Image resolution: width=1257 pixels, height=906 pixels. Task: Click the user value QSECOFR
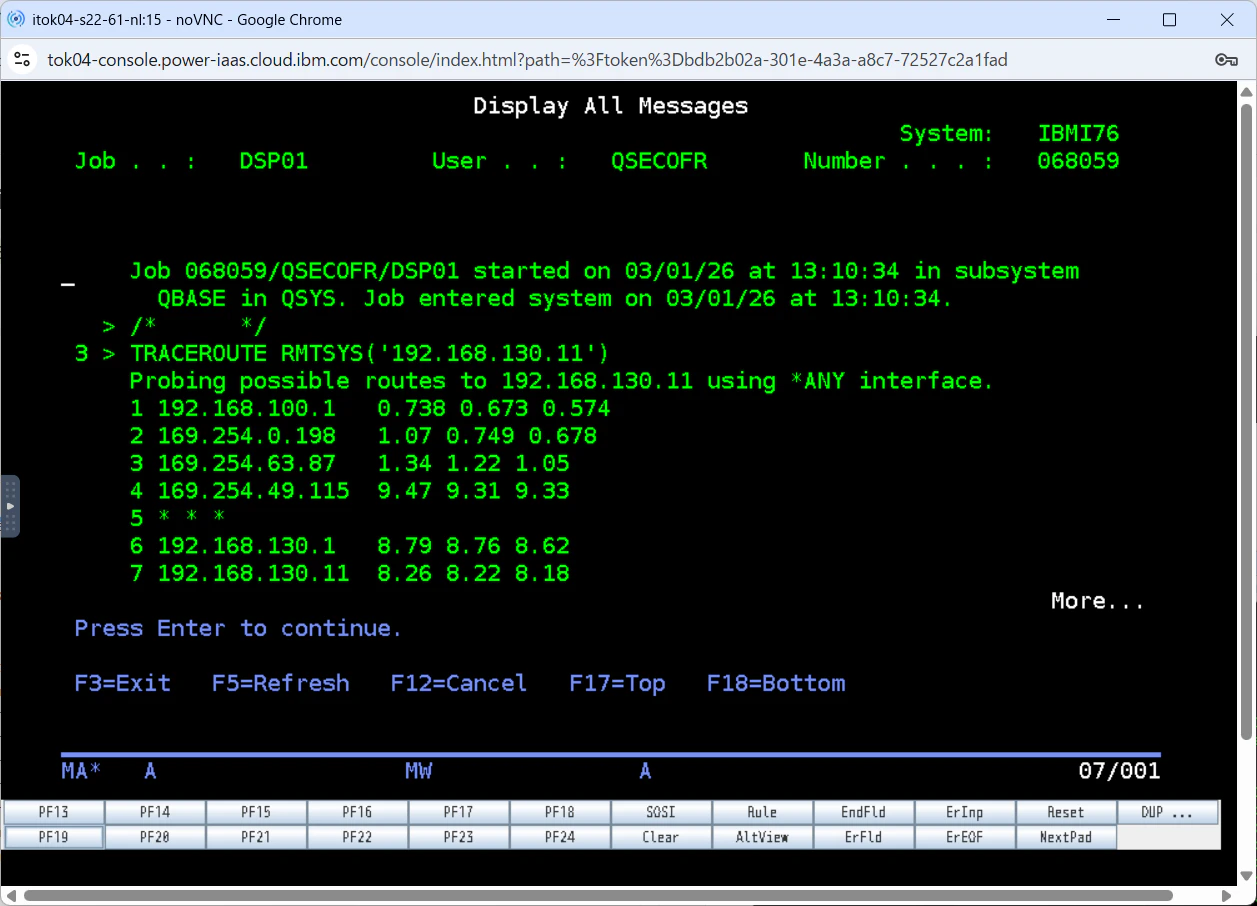tap(659, 161)
